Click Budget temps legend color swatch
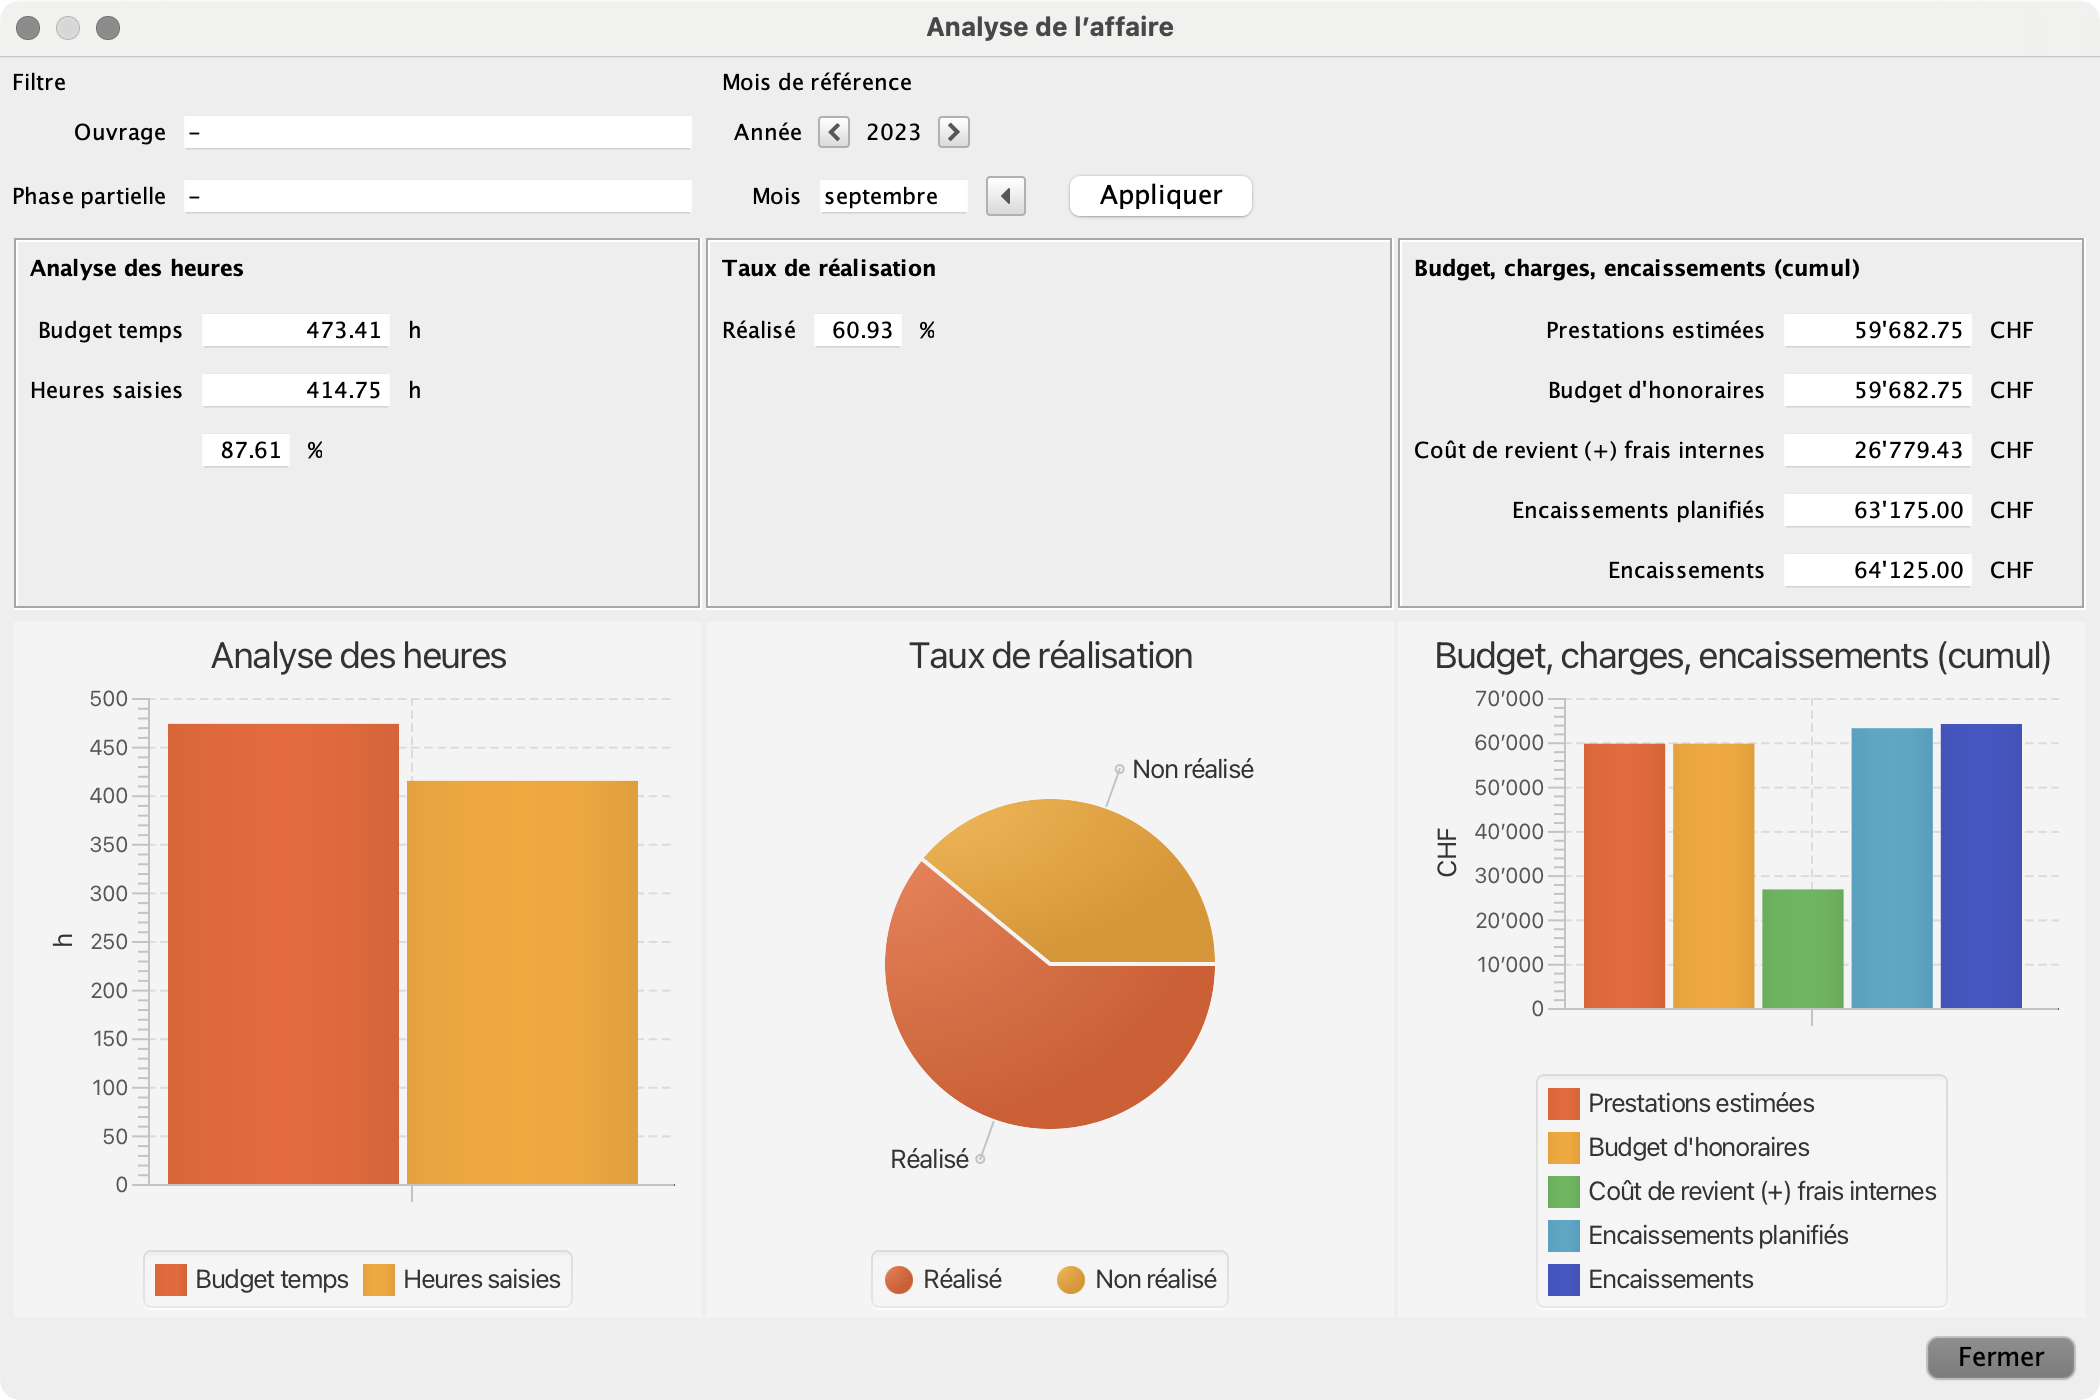The width and height of the screenshot is (2100, 1400). pyautogui.click(x=171, y=1279)
